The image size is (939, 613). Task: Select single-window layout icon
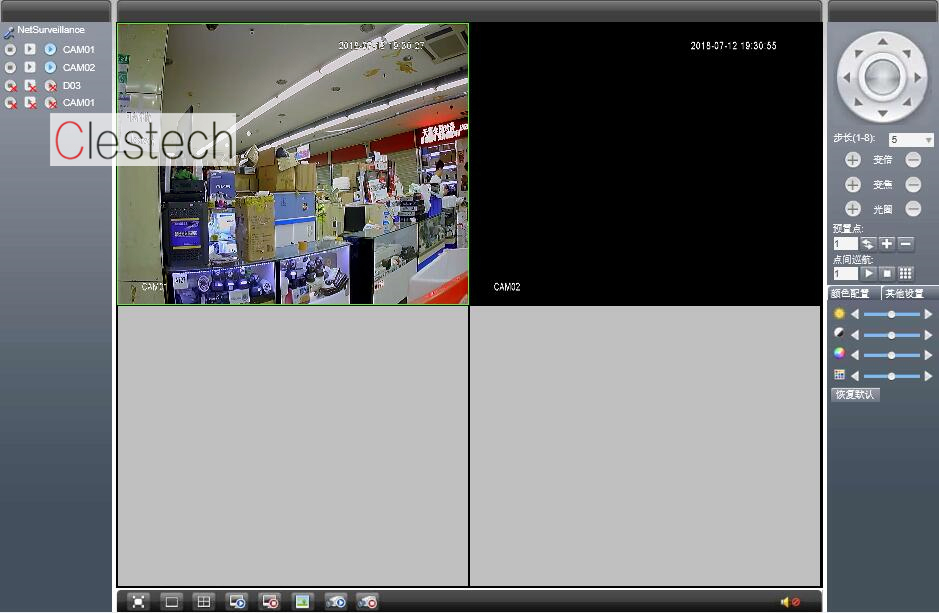coord(172,602)
